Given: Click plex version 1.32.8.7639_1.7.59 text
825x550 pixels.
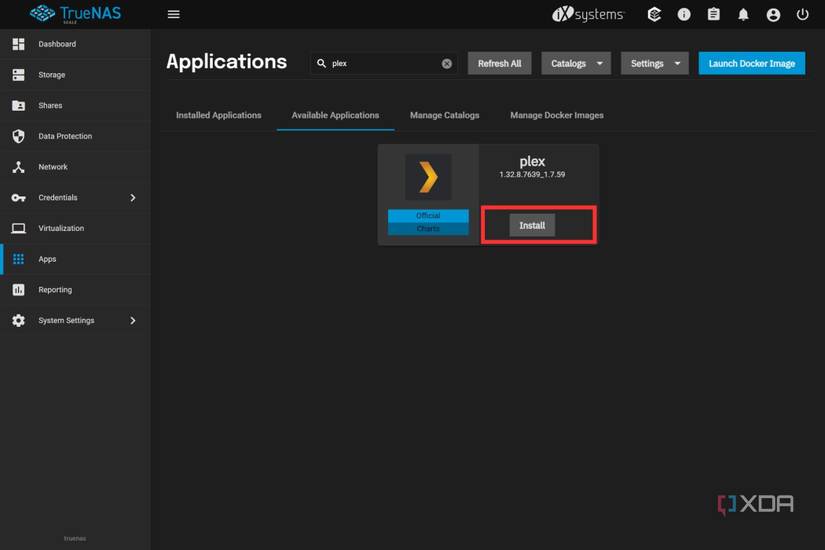Looking at the screenshot, I should point(532,174).
